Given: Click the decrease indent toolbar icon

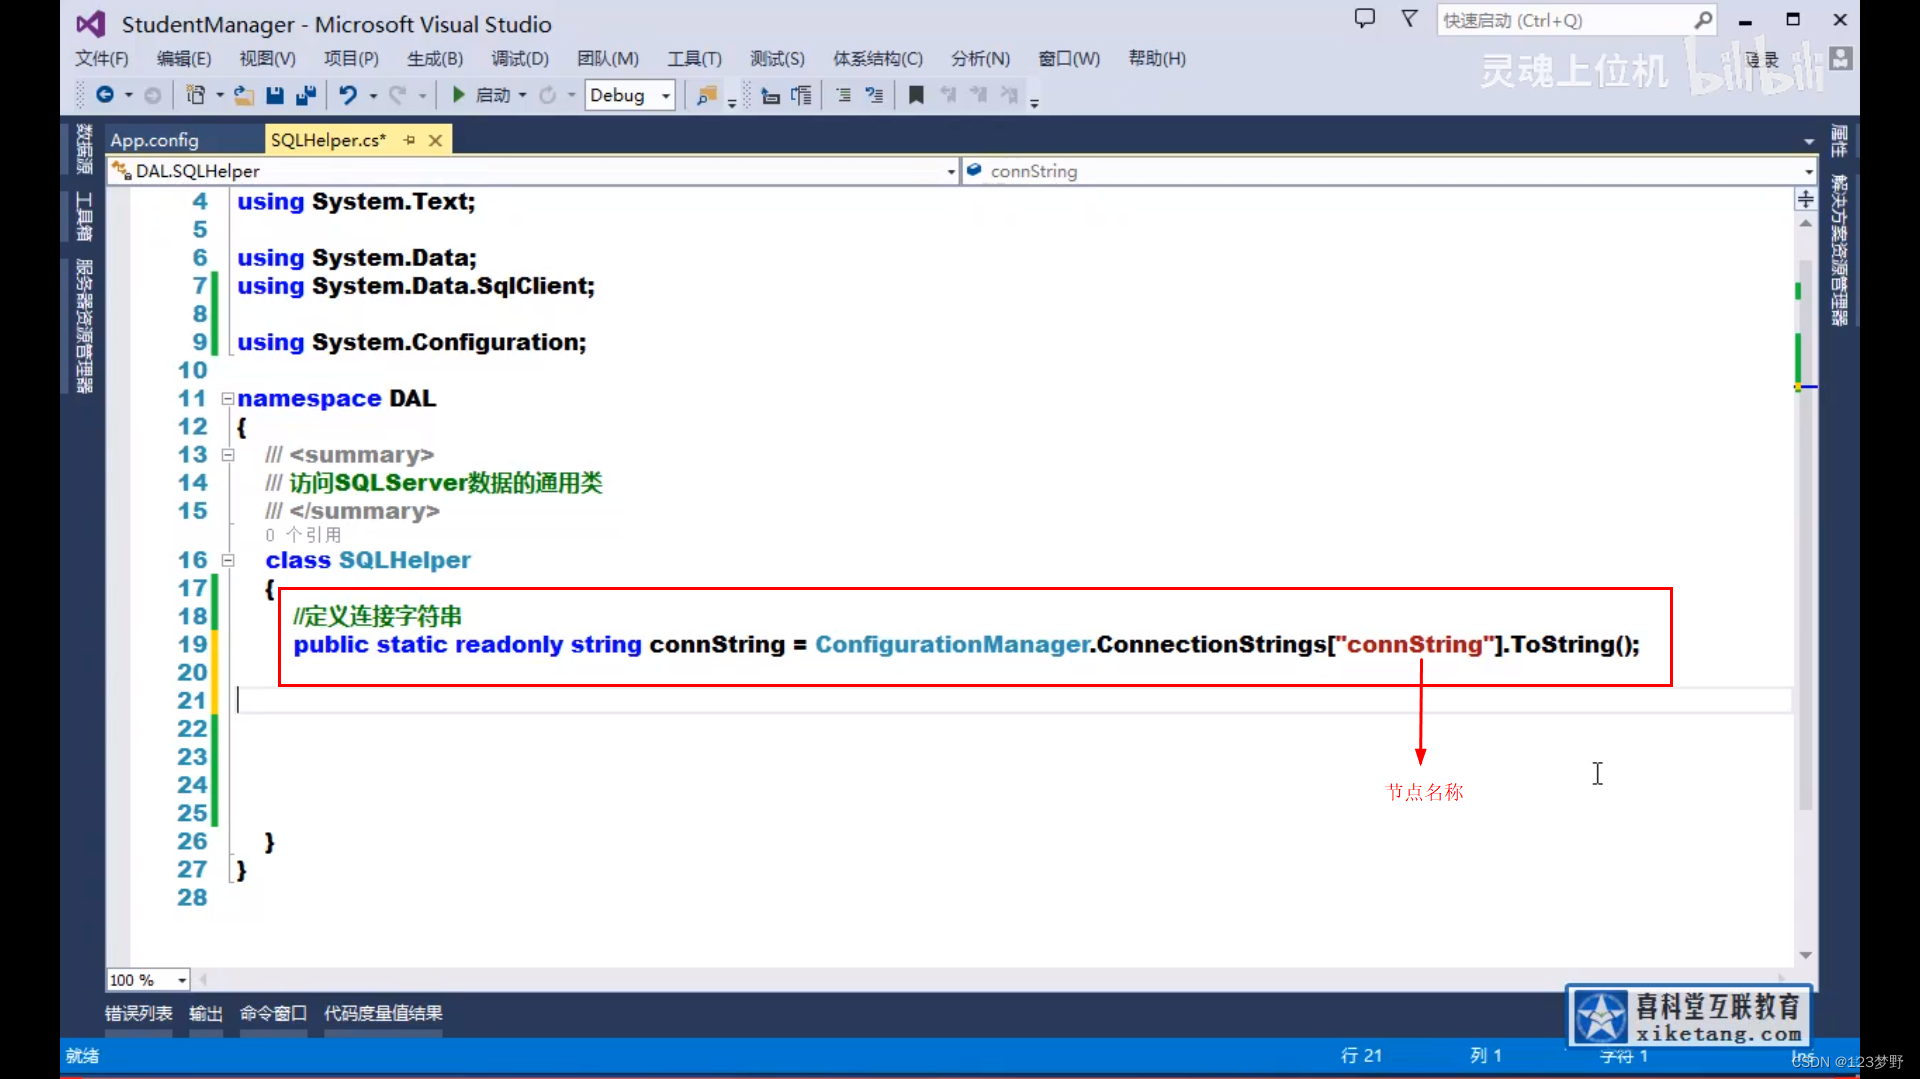Looking at the screenshot, I should click(x=770, y=95).
